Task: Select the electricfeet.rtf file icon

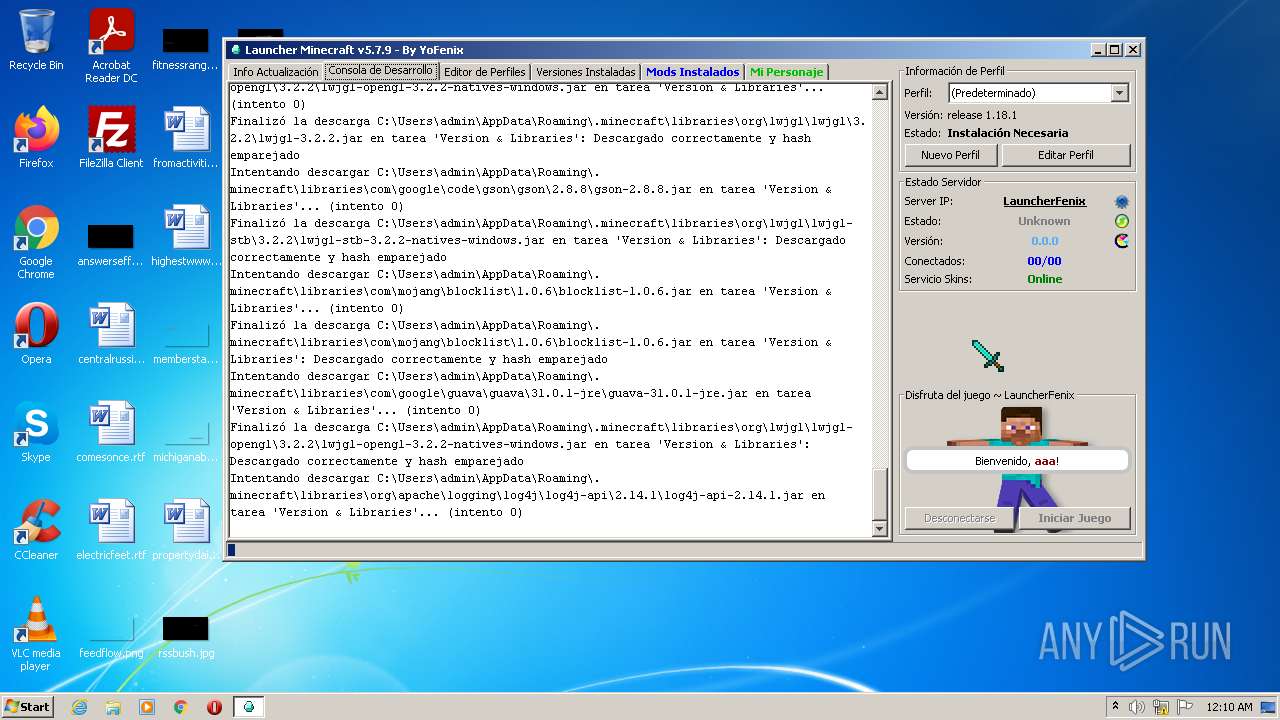Action: pyautogui.click(x=111, y=530)
